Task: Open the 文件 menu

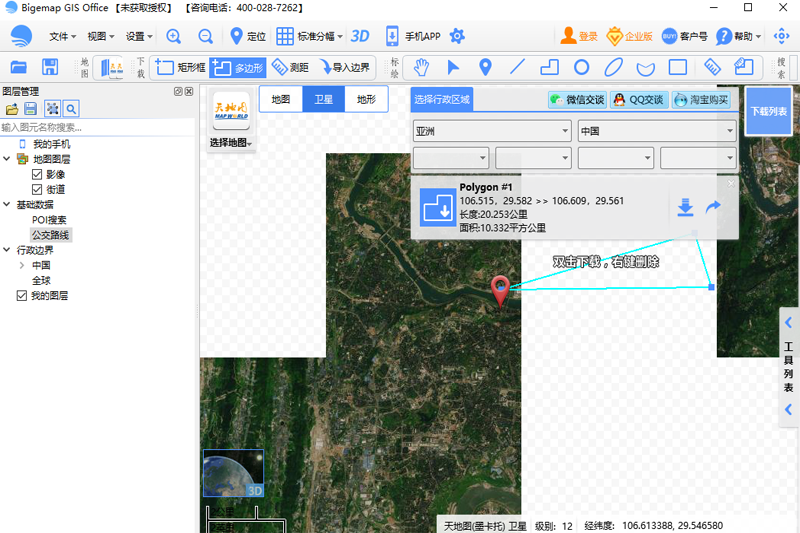Action: coord(63,36)
